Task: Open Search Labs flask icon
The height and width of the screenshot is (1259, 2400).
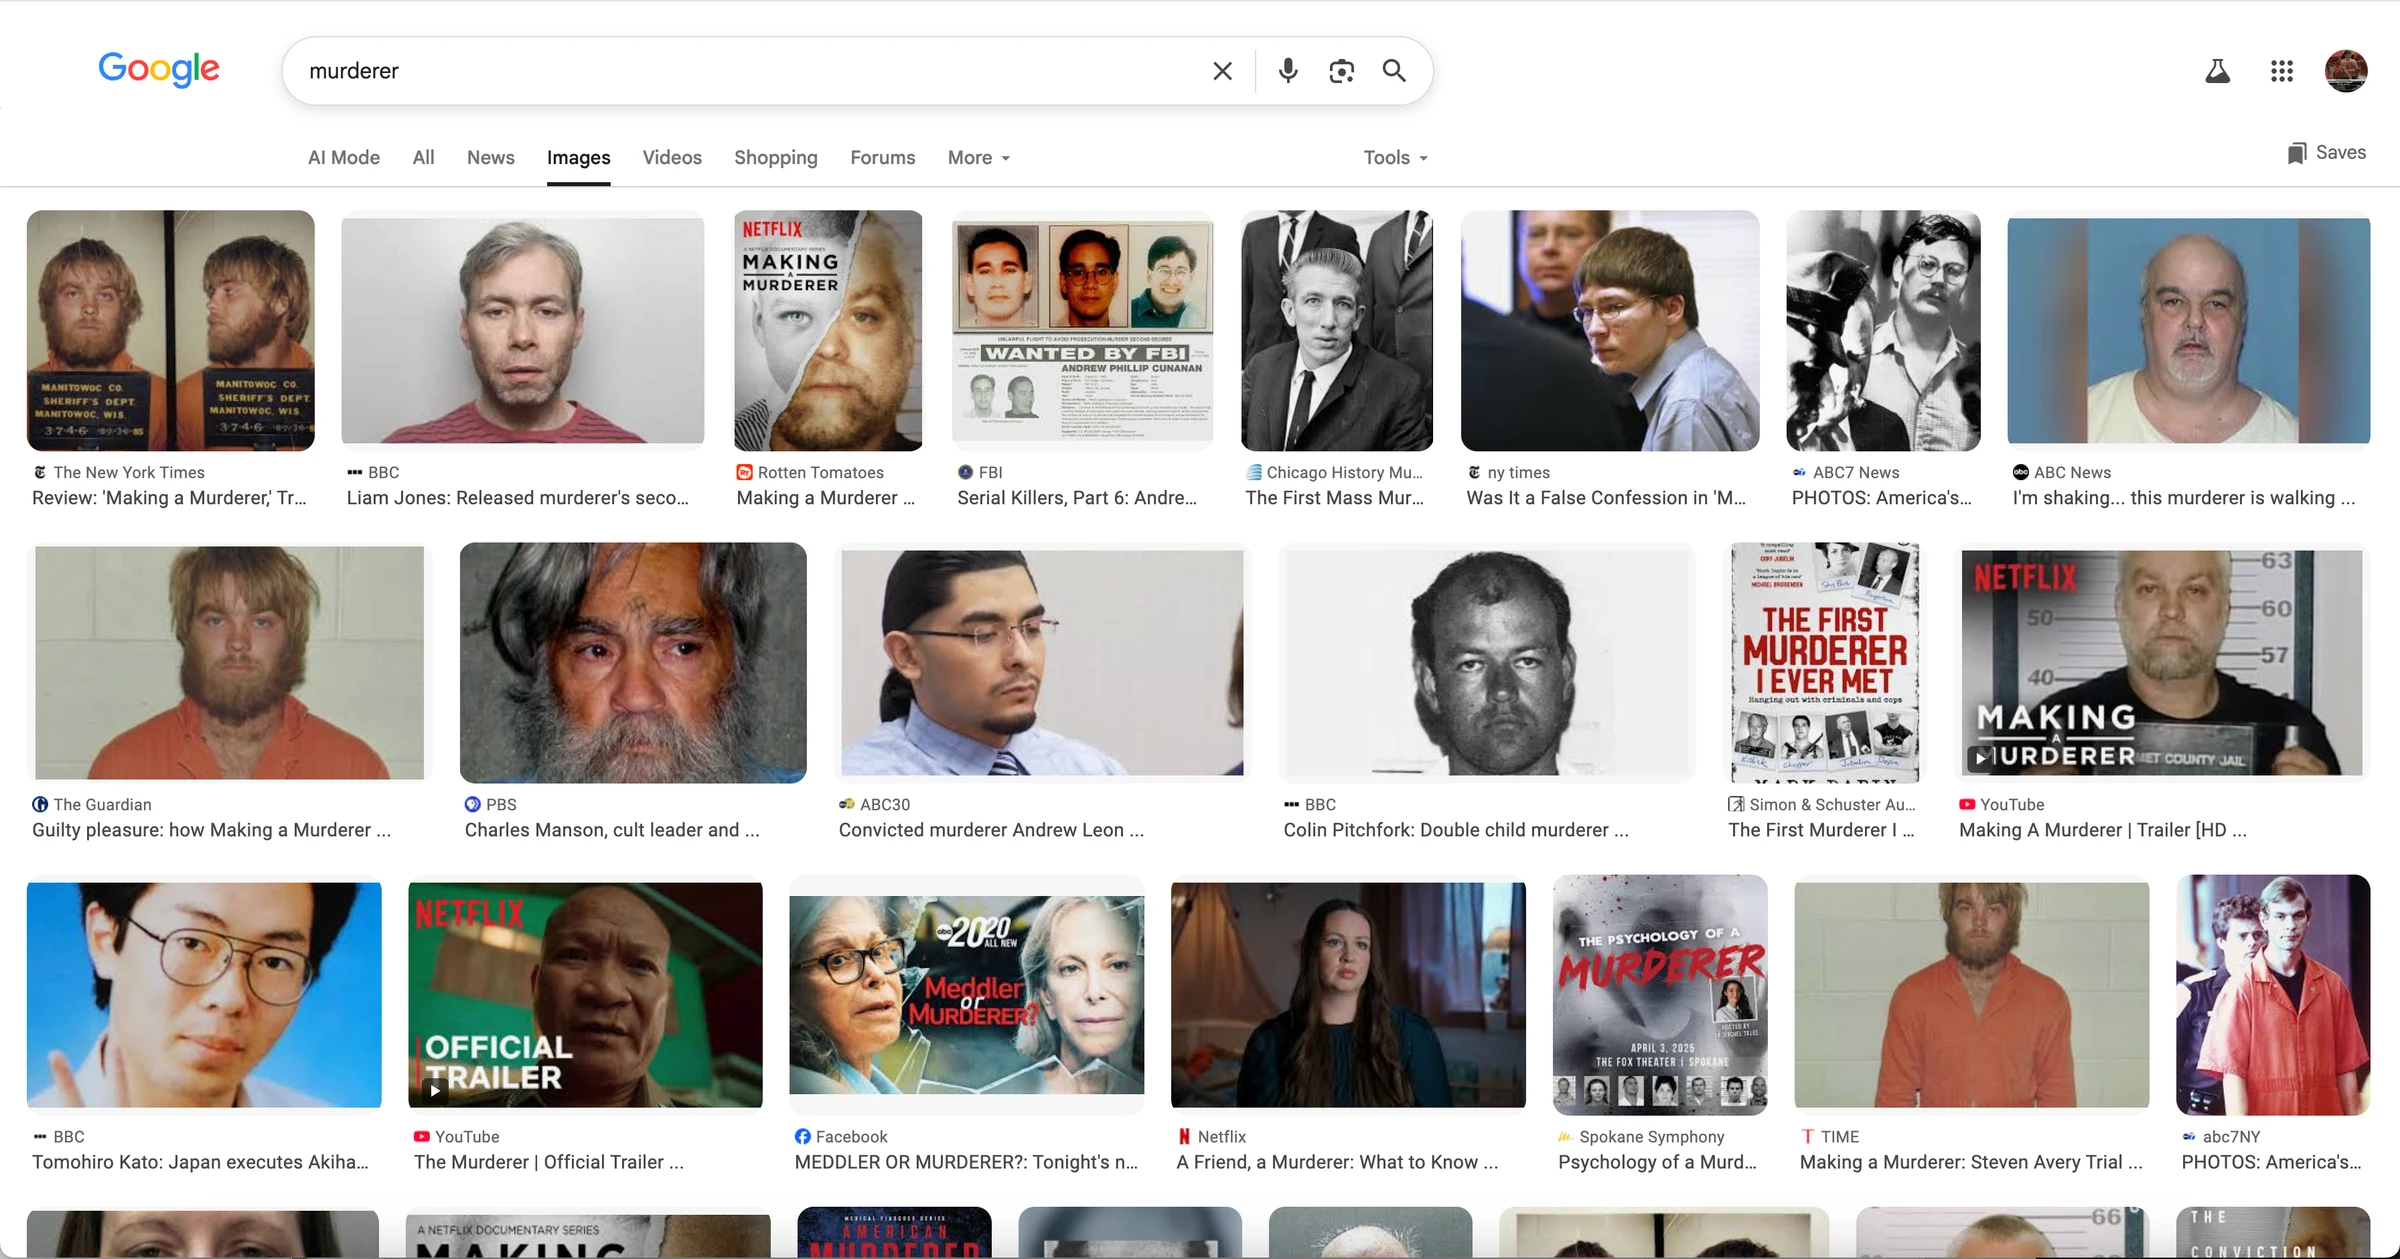Action: [x=2217, y=71]
